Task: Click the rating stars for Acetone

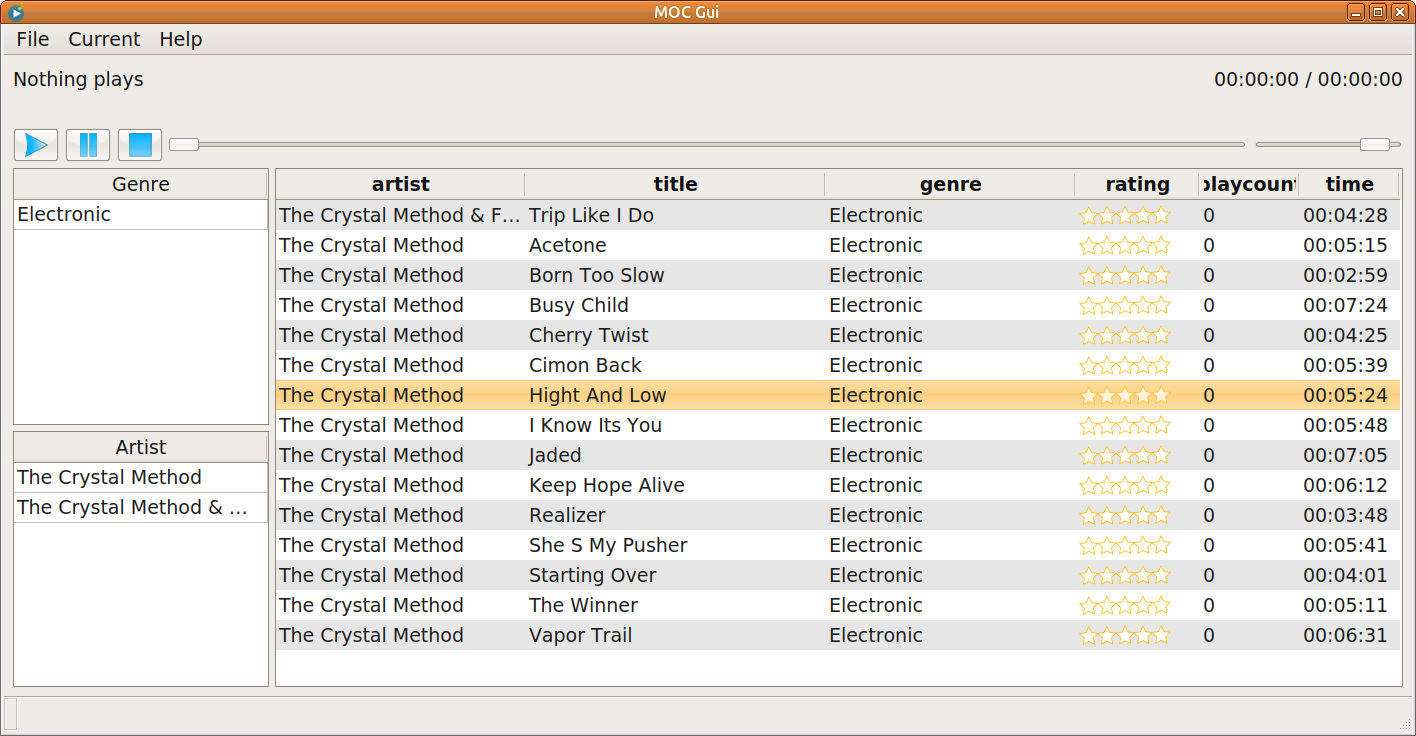Action: pos(1125,245)
